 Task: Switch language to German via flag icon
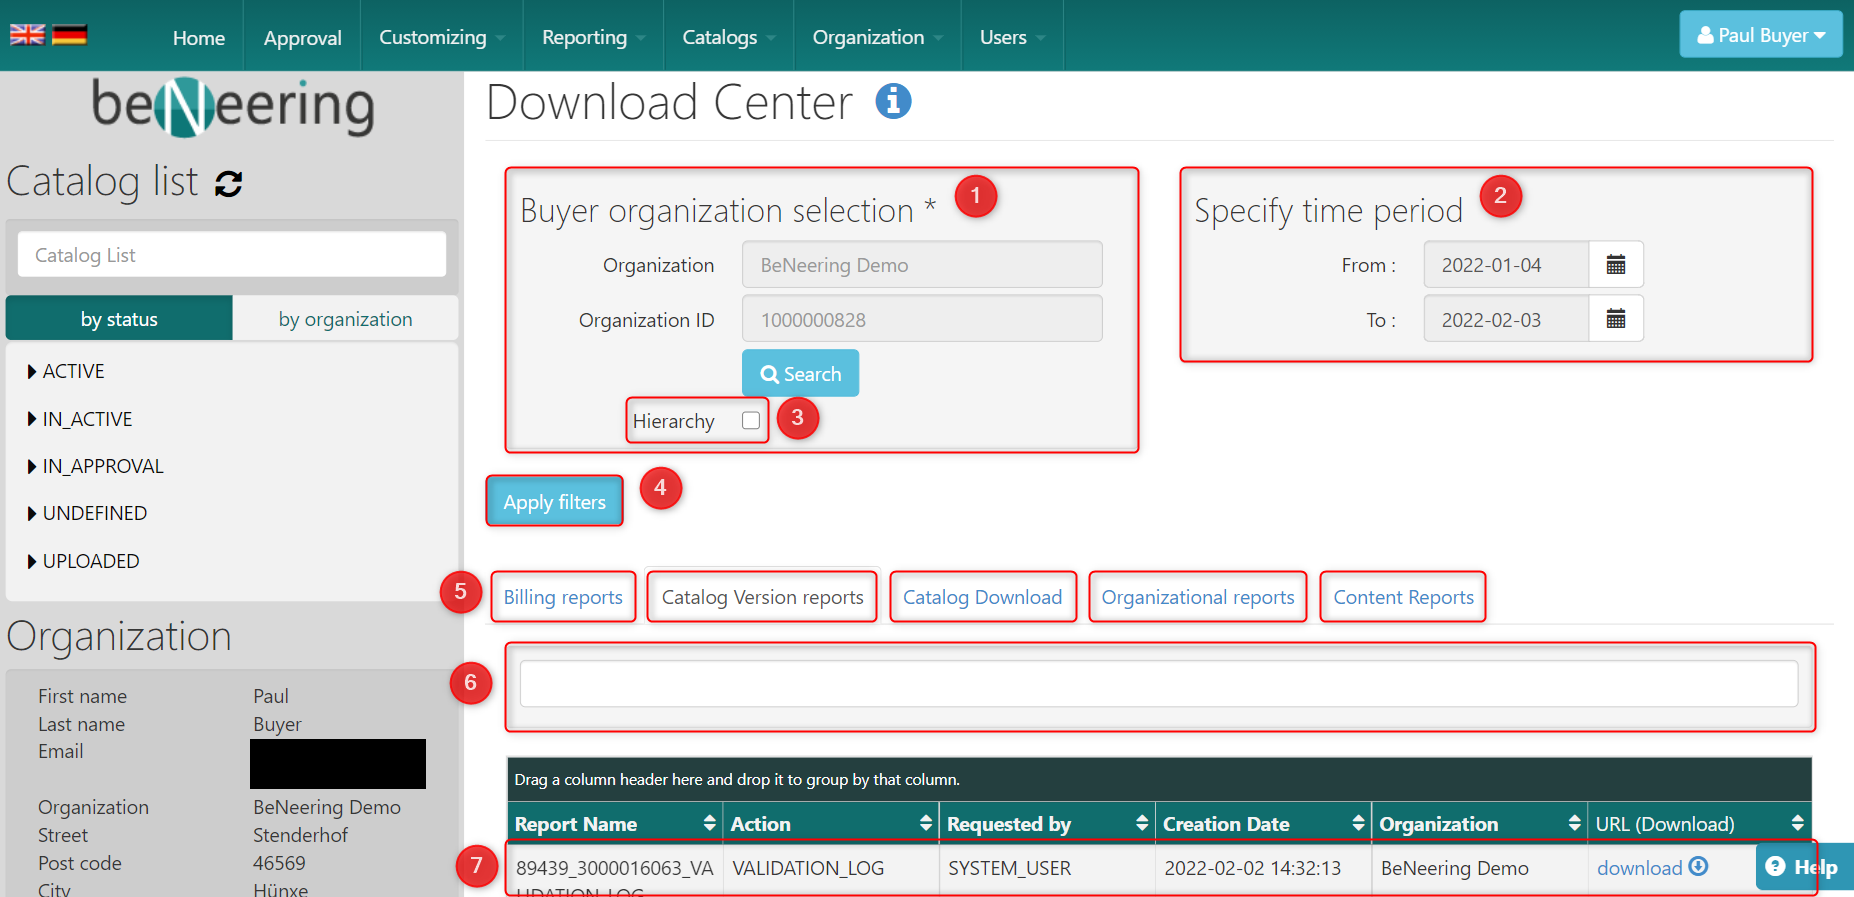tap(70, 35)
